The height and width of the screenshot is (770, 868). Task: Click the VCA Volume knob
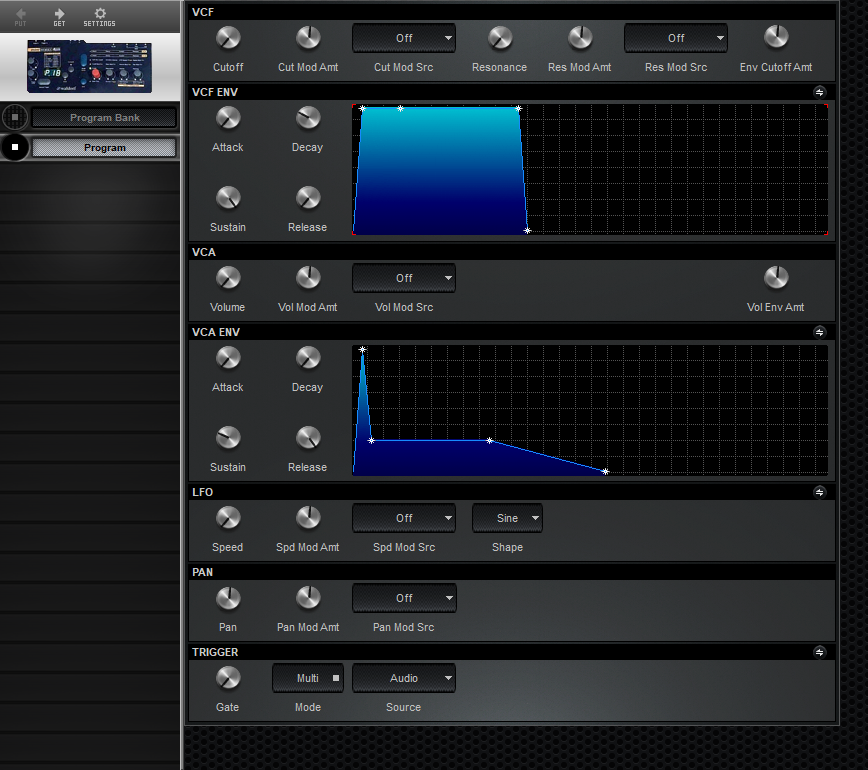point(228,278)
